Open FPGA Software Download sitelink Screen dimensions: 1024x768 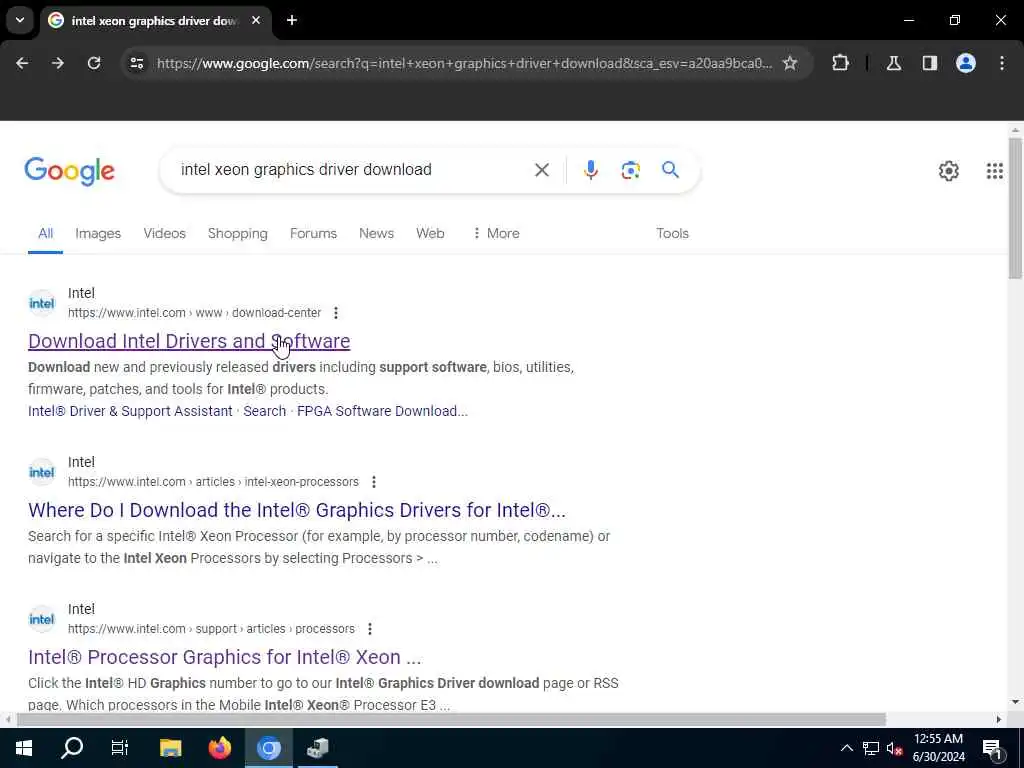(382, 411)
